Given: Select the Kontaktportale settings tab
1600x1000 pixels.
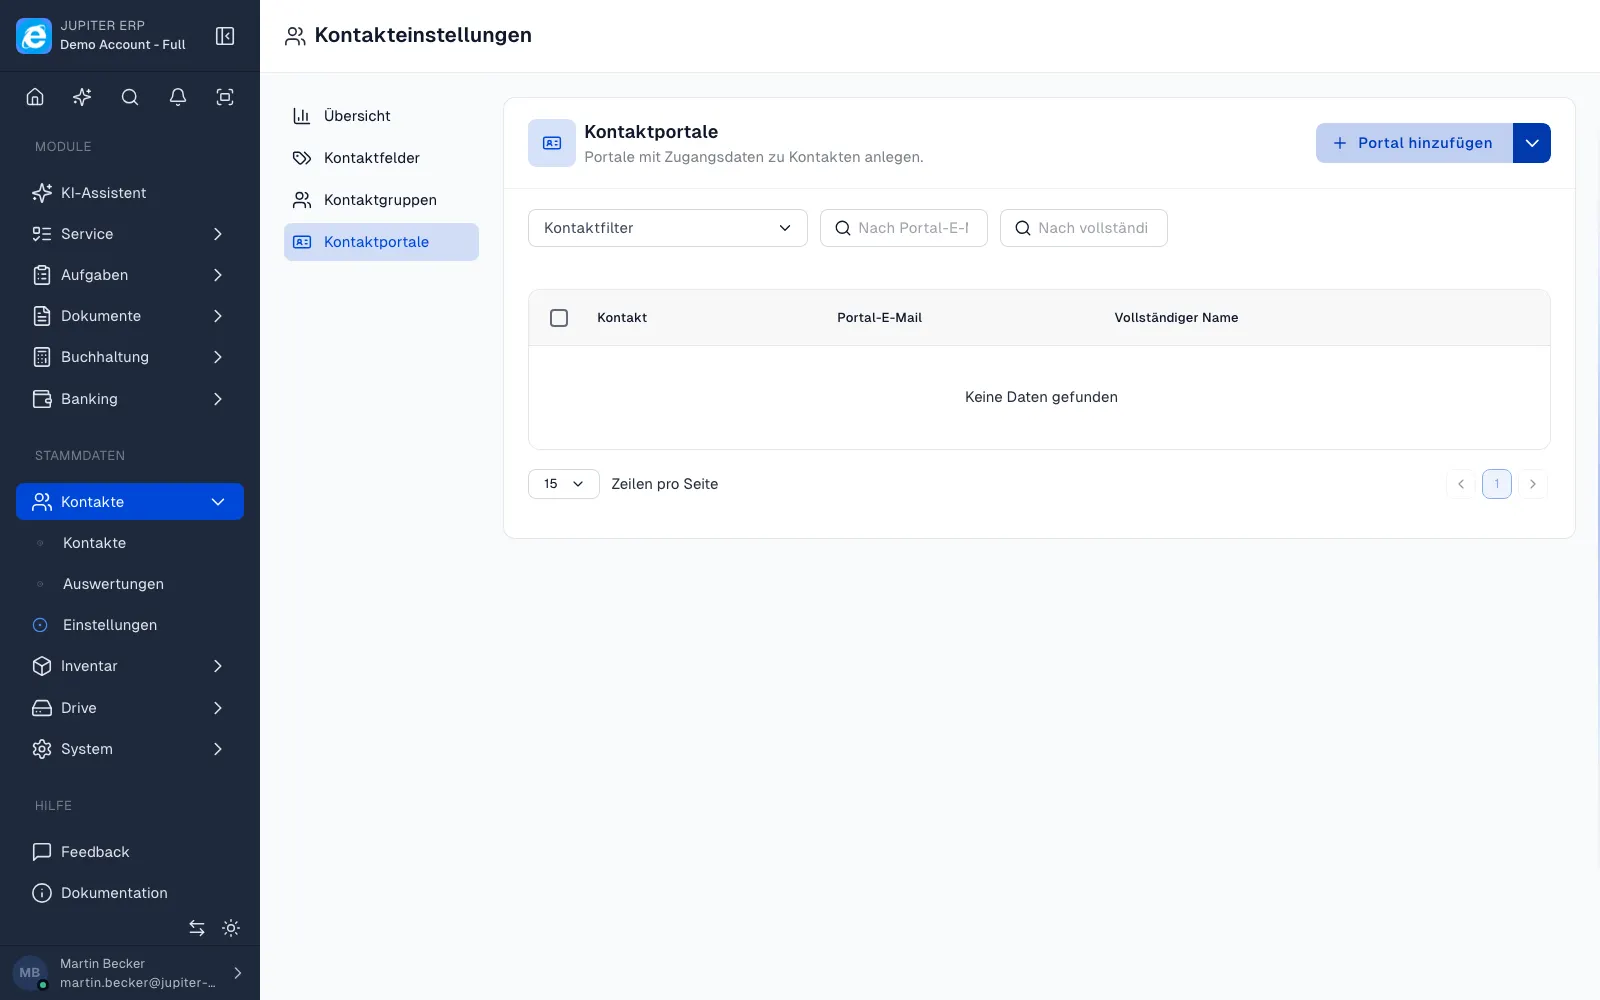Looking at the screenshot, I should (x=381, y=242).
